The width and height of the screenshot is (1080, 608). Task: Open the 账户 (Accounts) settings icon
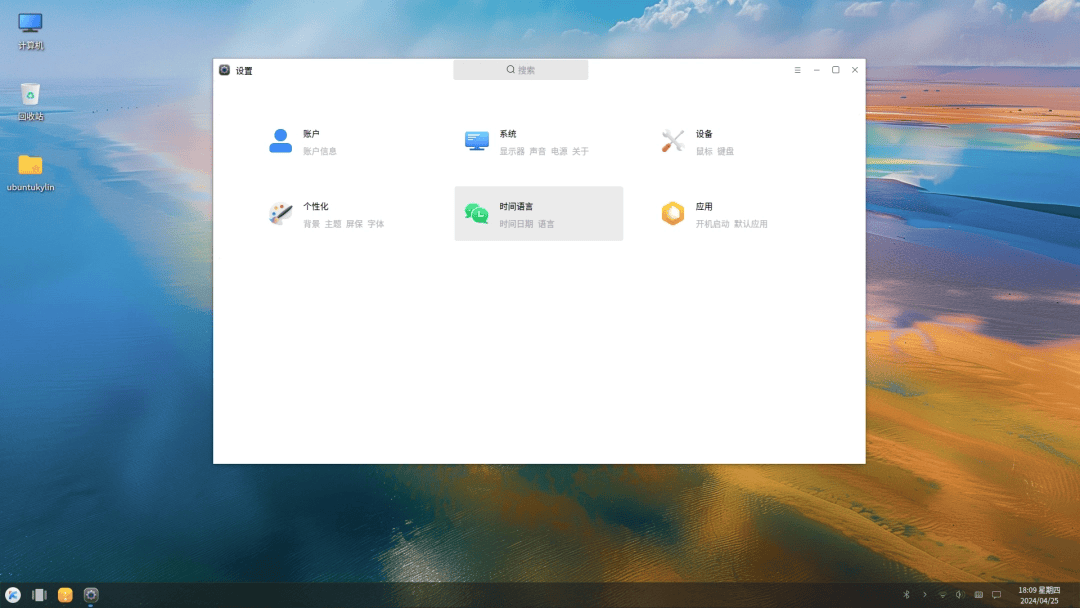point(280,141)
